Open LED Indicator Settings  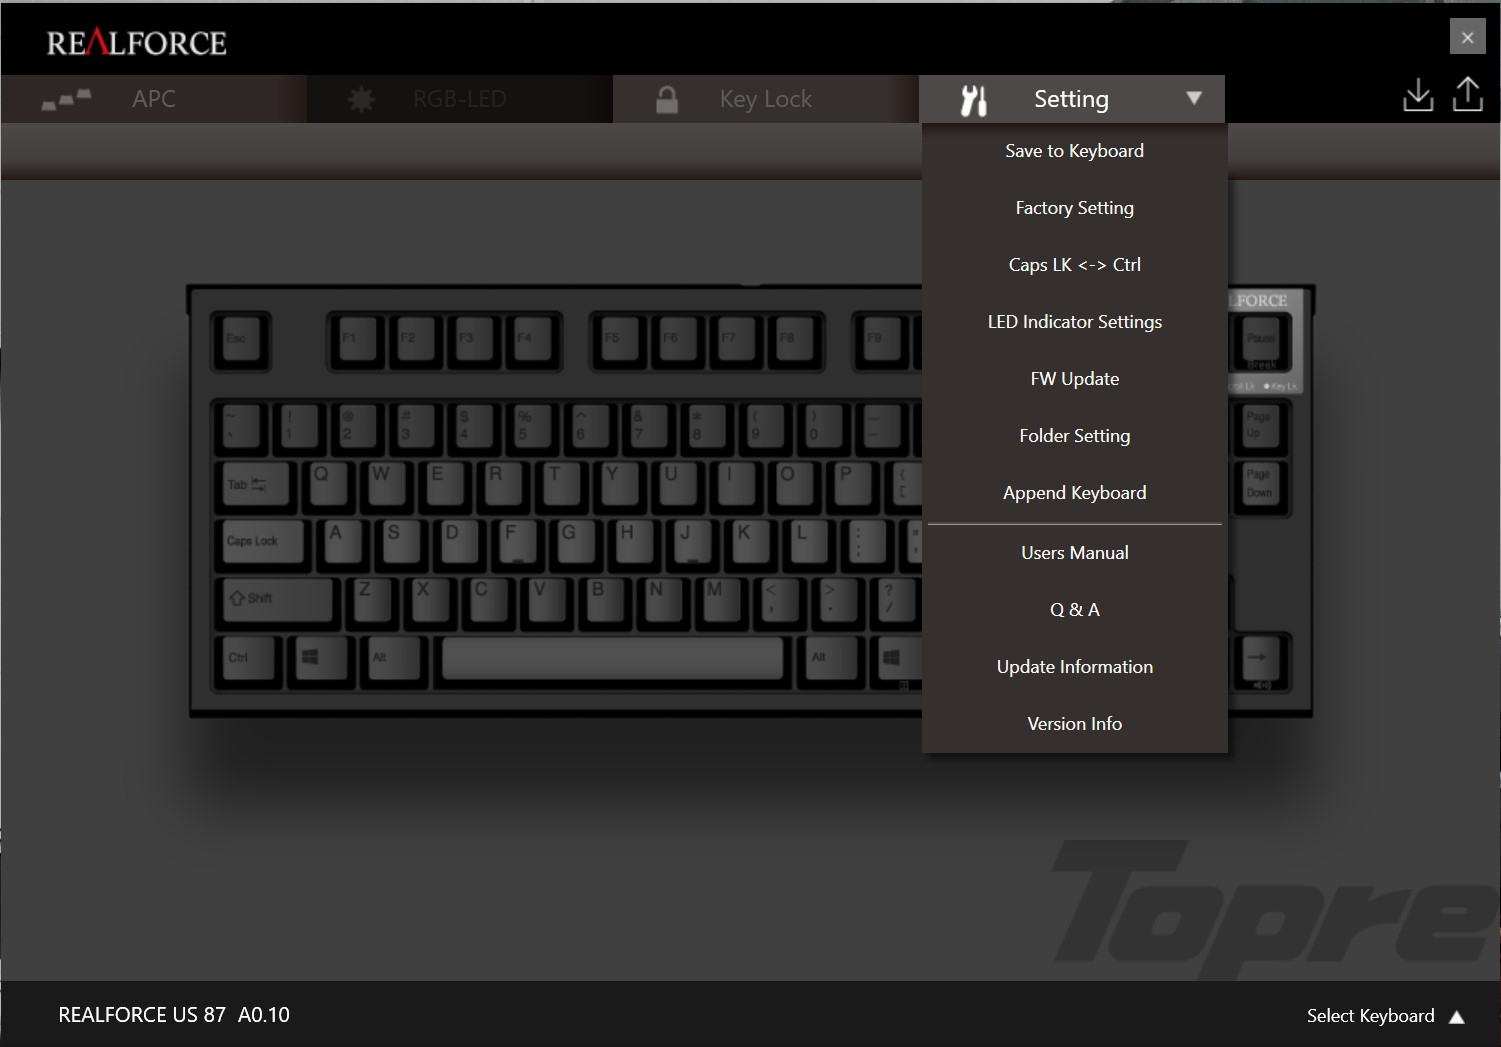(x=1074, y=321)
